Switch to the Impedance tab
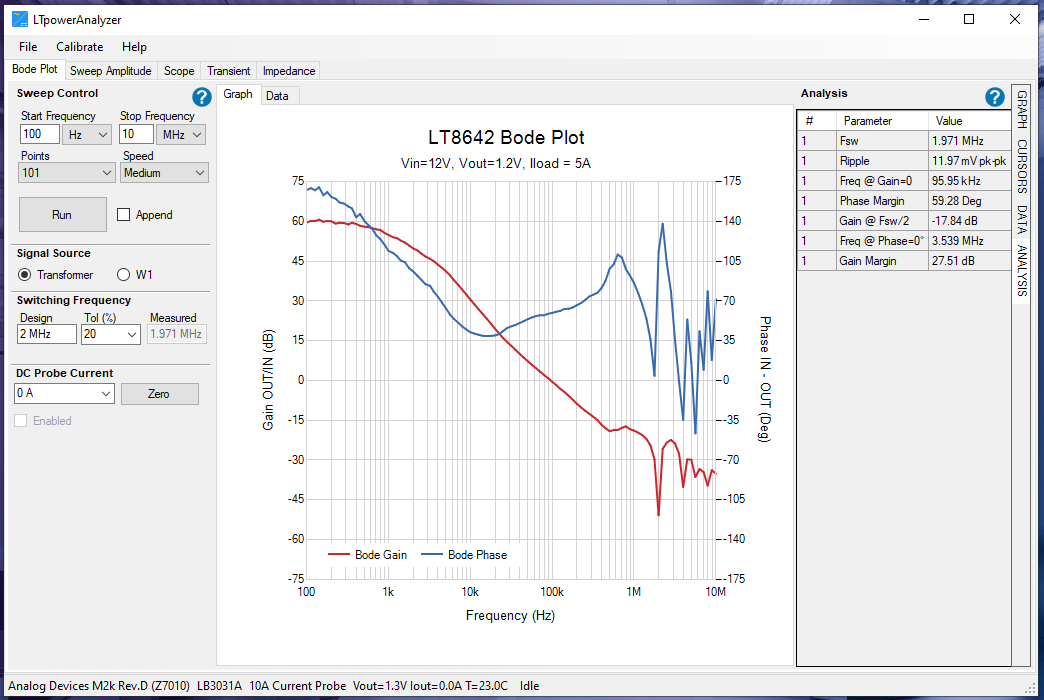This screenshot has height=700, width=1044. (x=288, y=71)
